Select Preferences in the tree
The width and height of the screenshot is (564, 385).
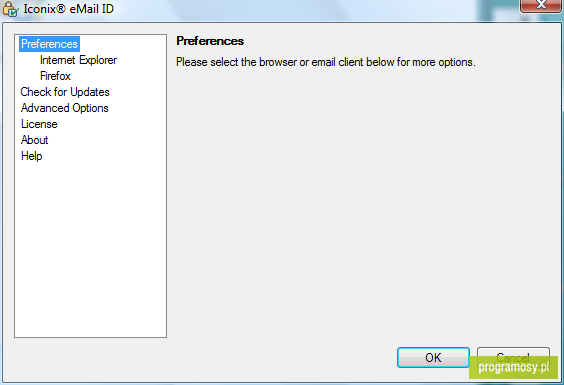(x=49, y=44)
